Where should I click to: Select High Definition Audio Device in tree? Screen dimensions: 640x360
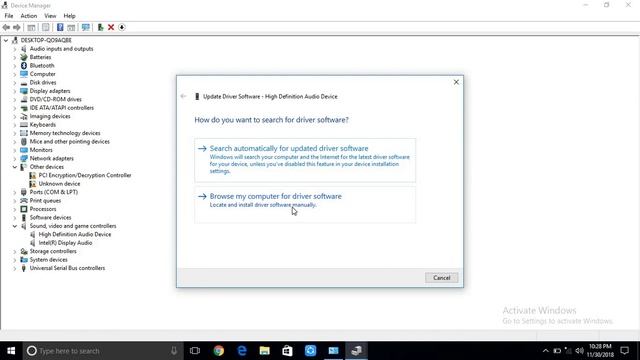coord(75,234)
